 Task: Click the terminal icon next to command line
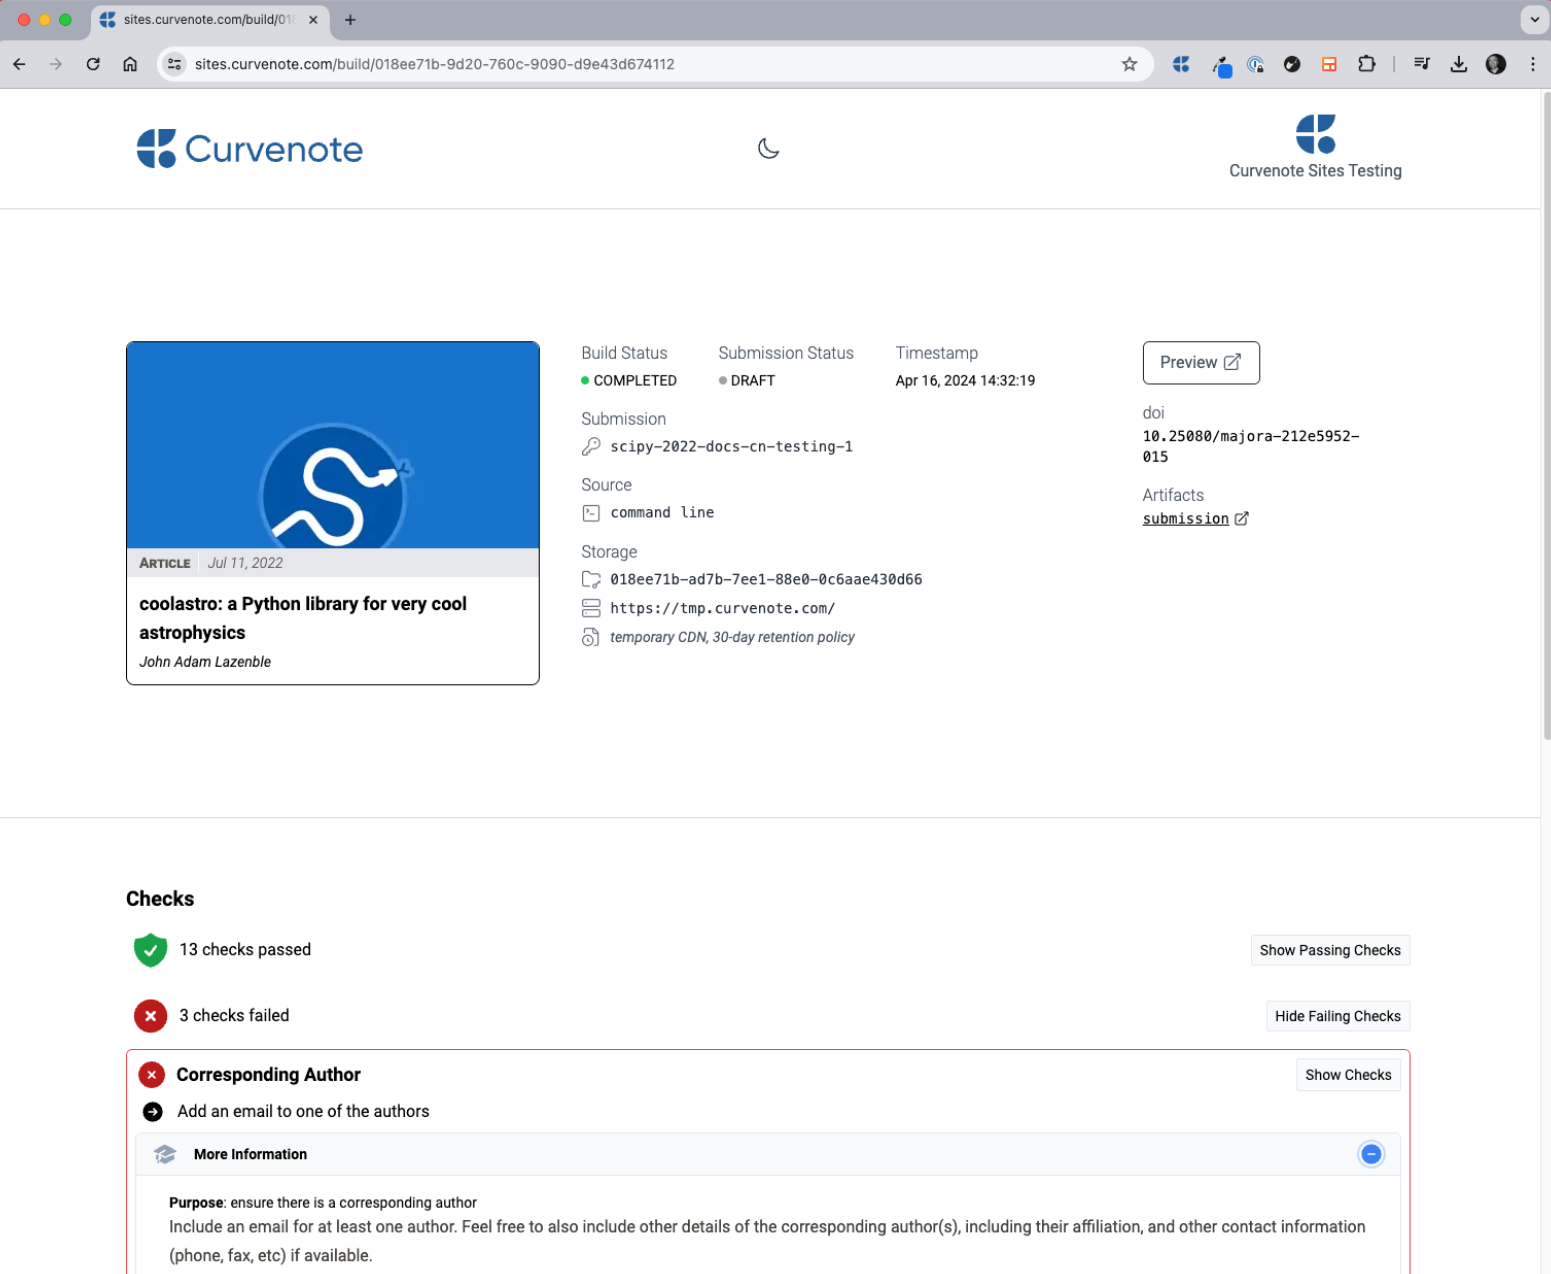[590, 512]
